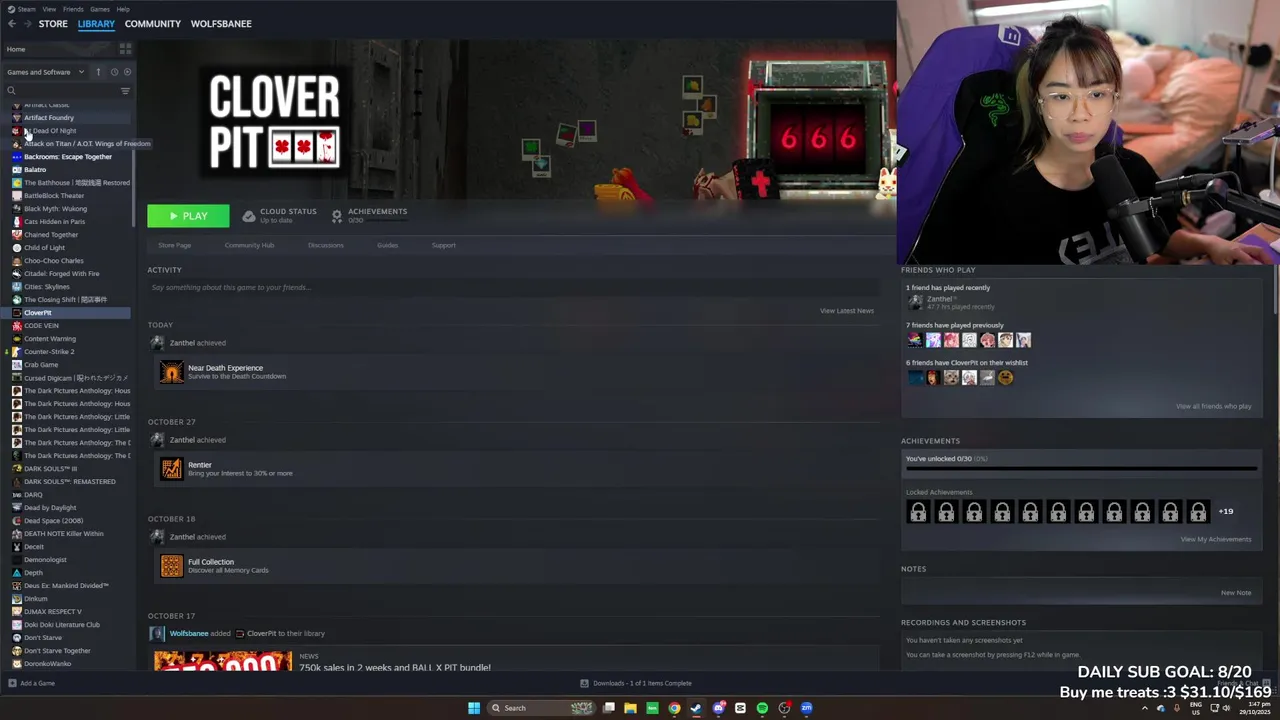Open Zanthel's avatar in friends who play

point(914,301)
